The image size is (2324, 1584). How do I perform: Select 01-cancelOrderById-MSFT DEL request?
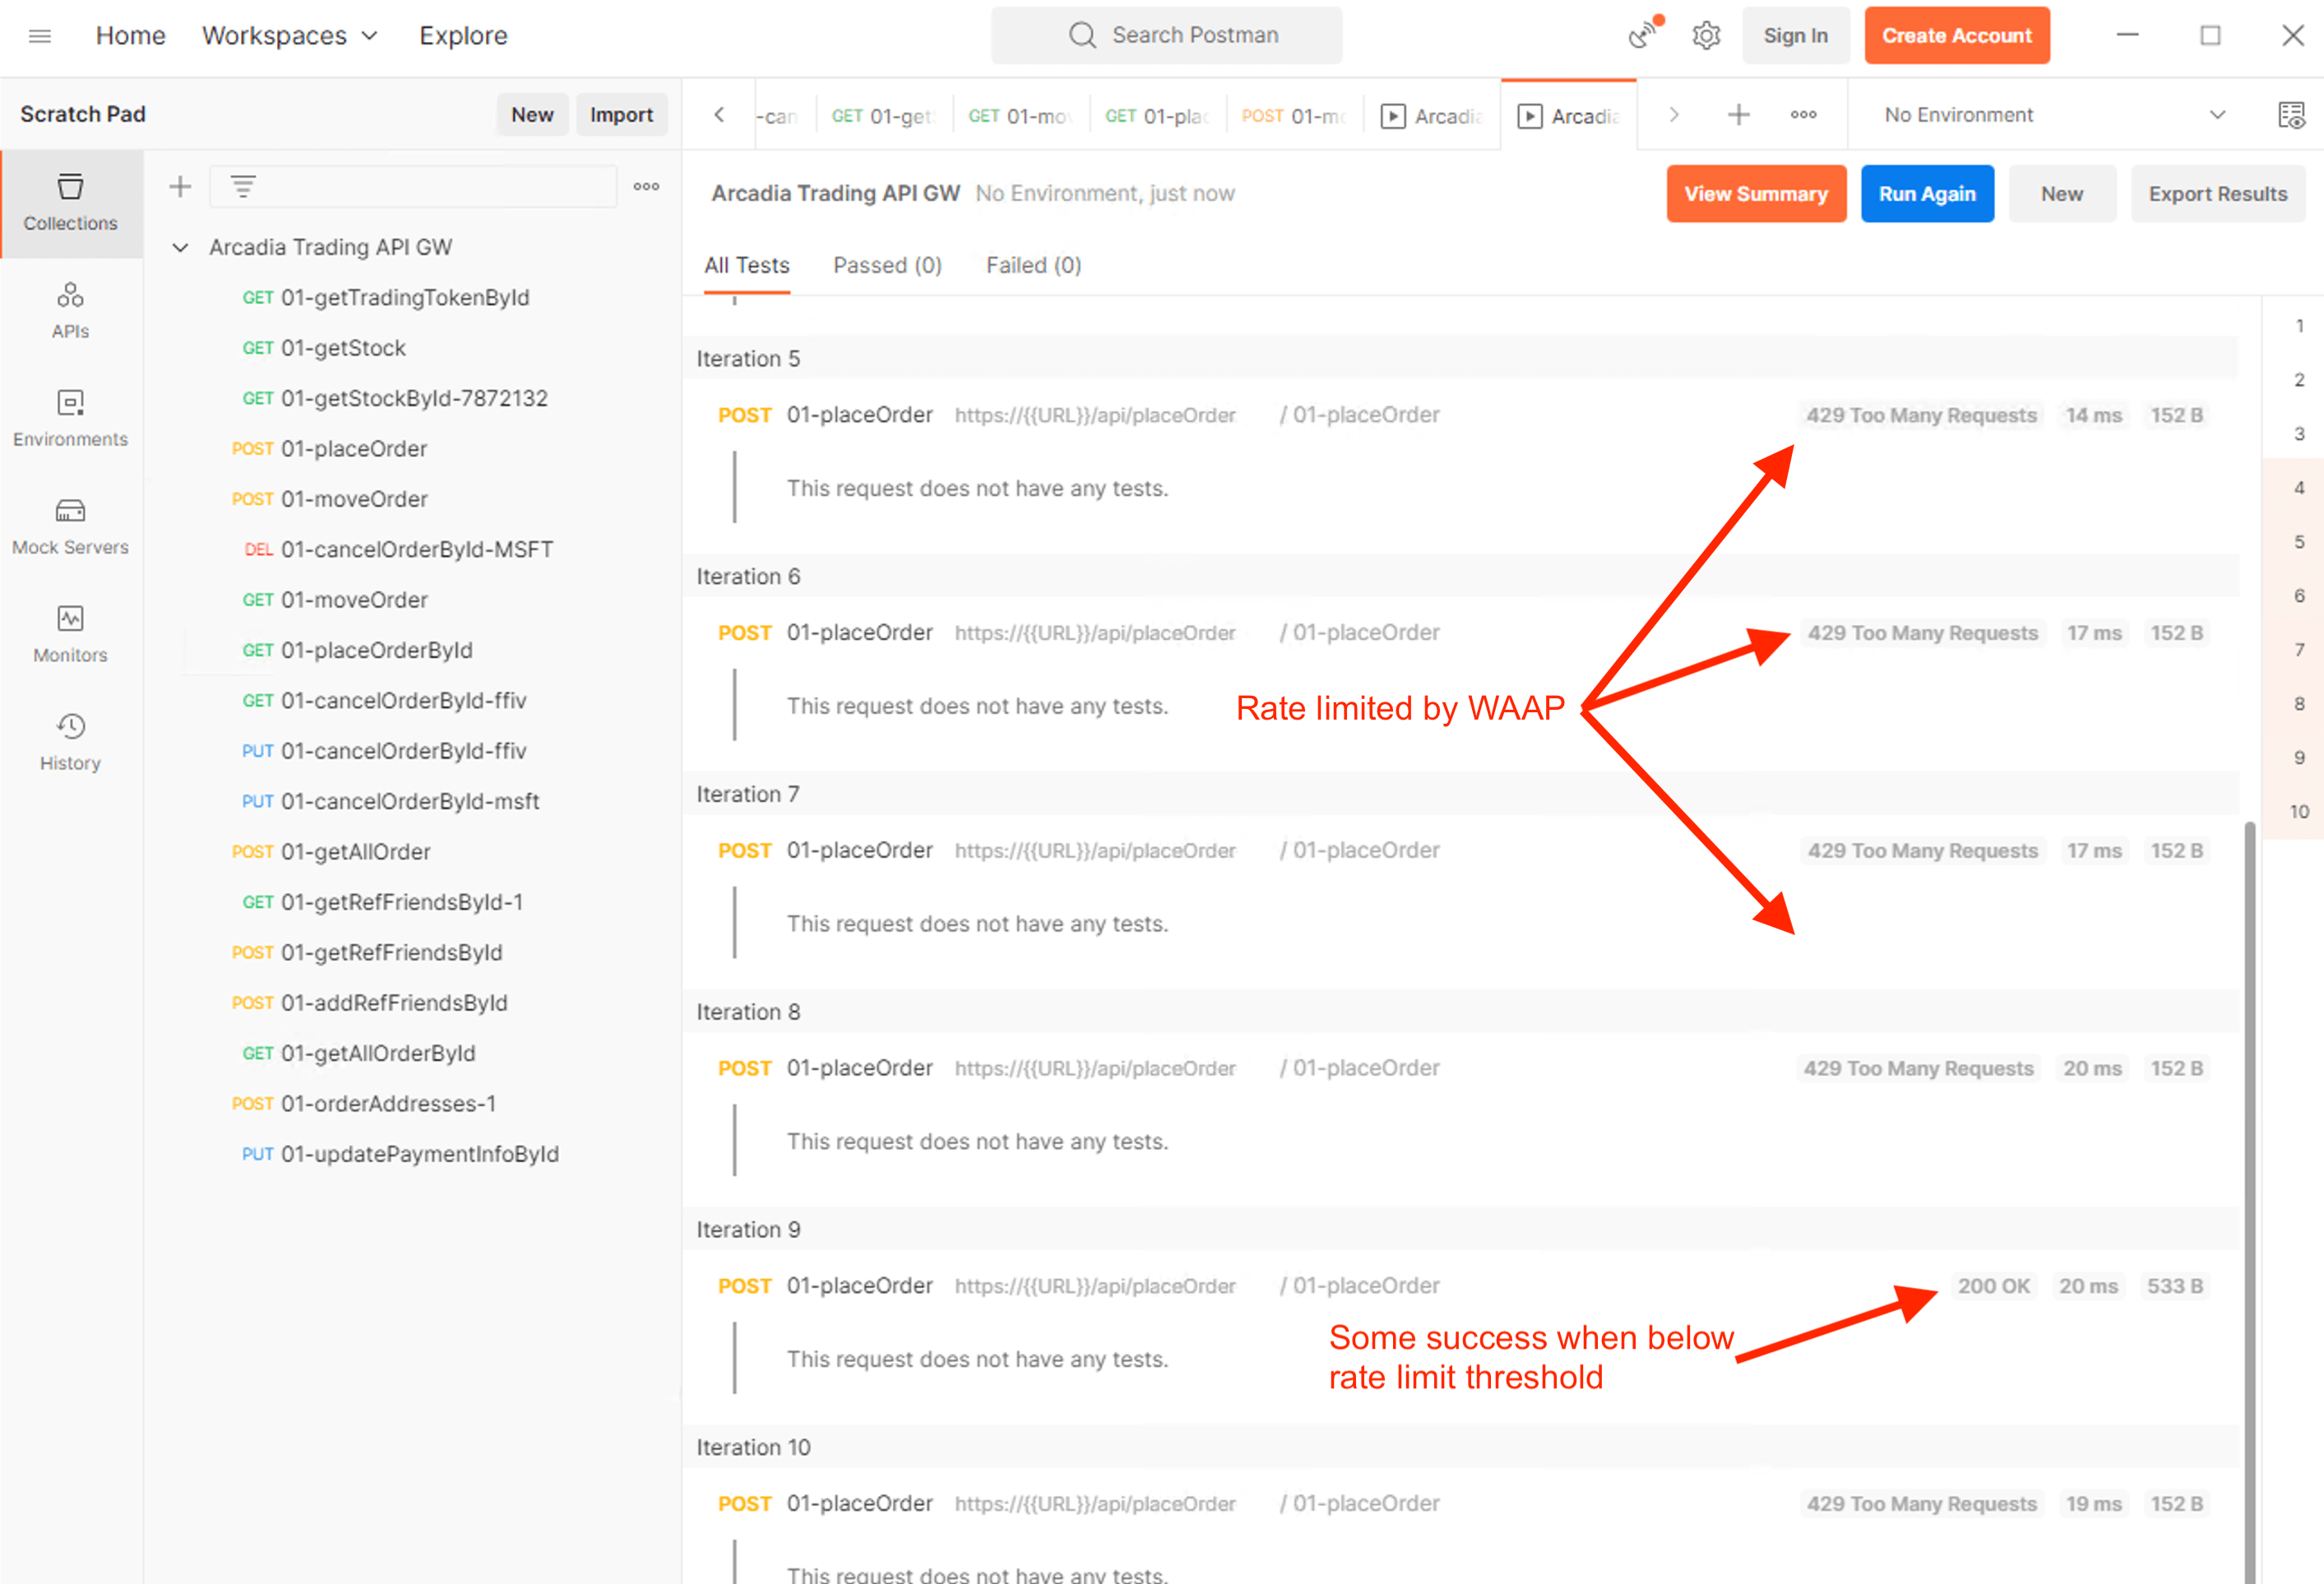[x=416, y=549]
